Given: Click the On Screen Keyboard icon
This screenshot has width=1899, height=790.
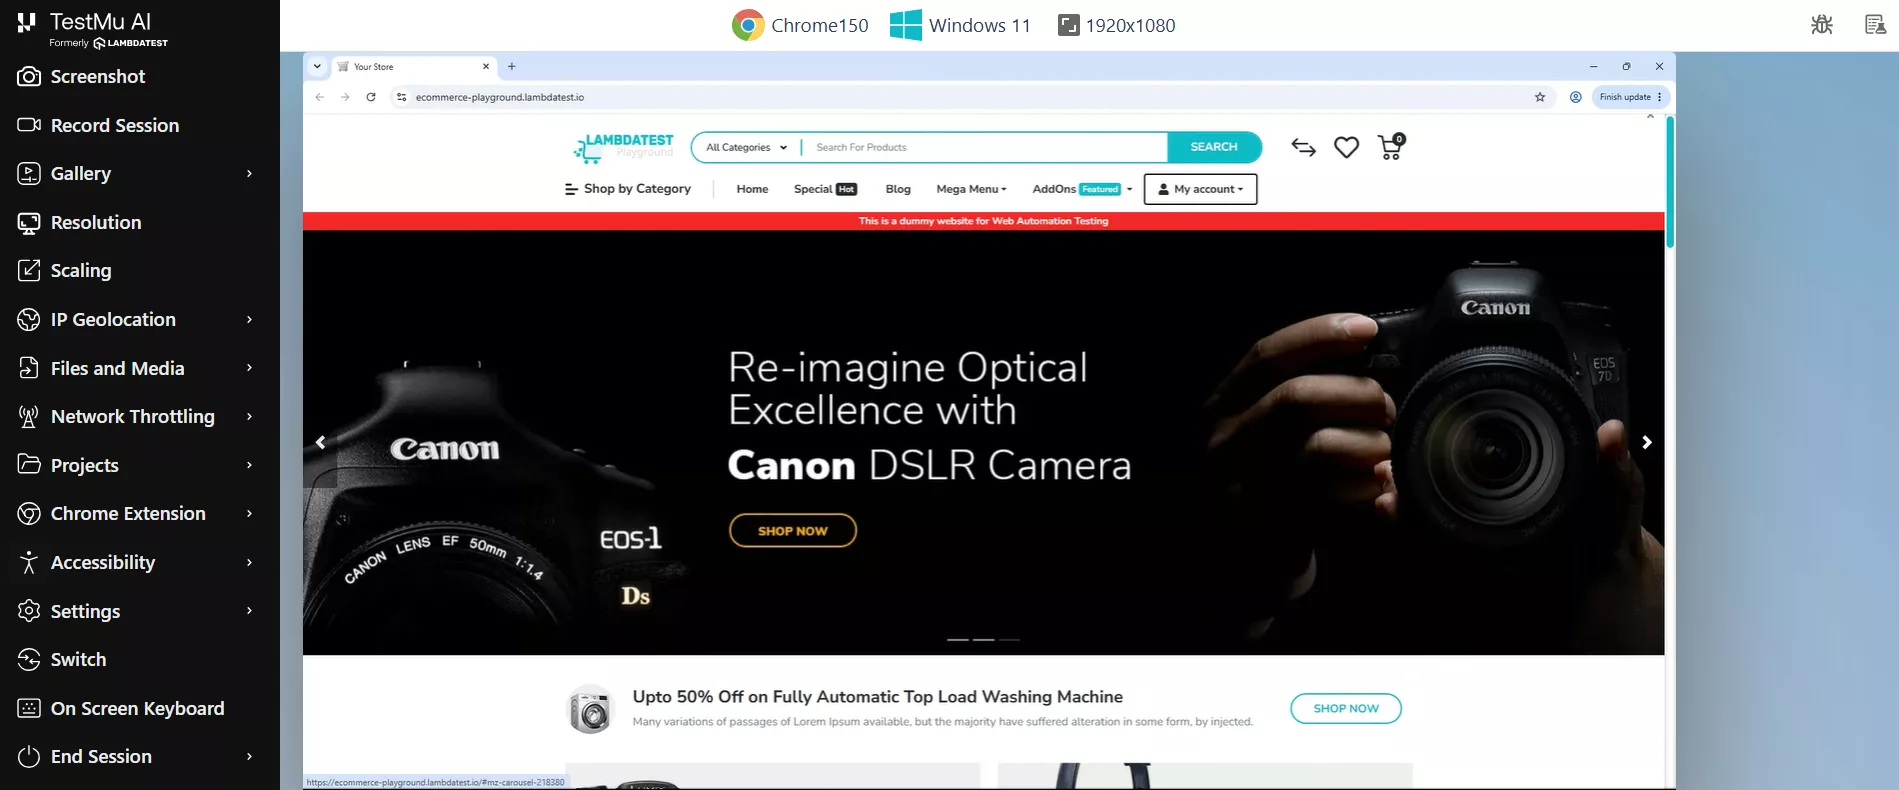Looking at the screenshot, I should (x=29, y=708).
